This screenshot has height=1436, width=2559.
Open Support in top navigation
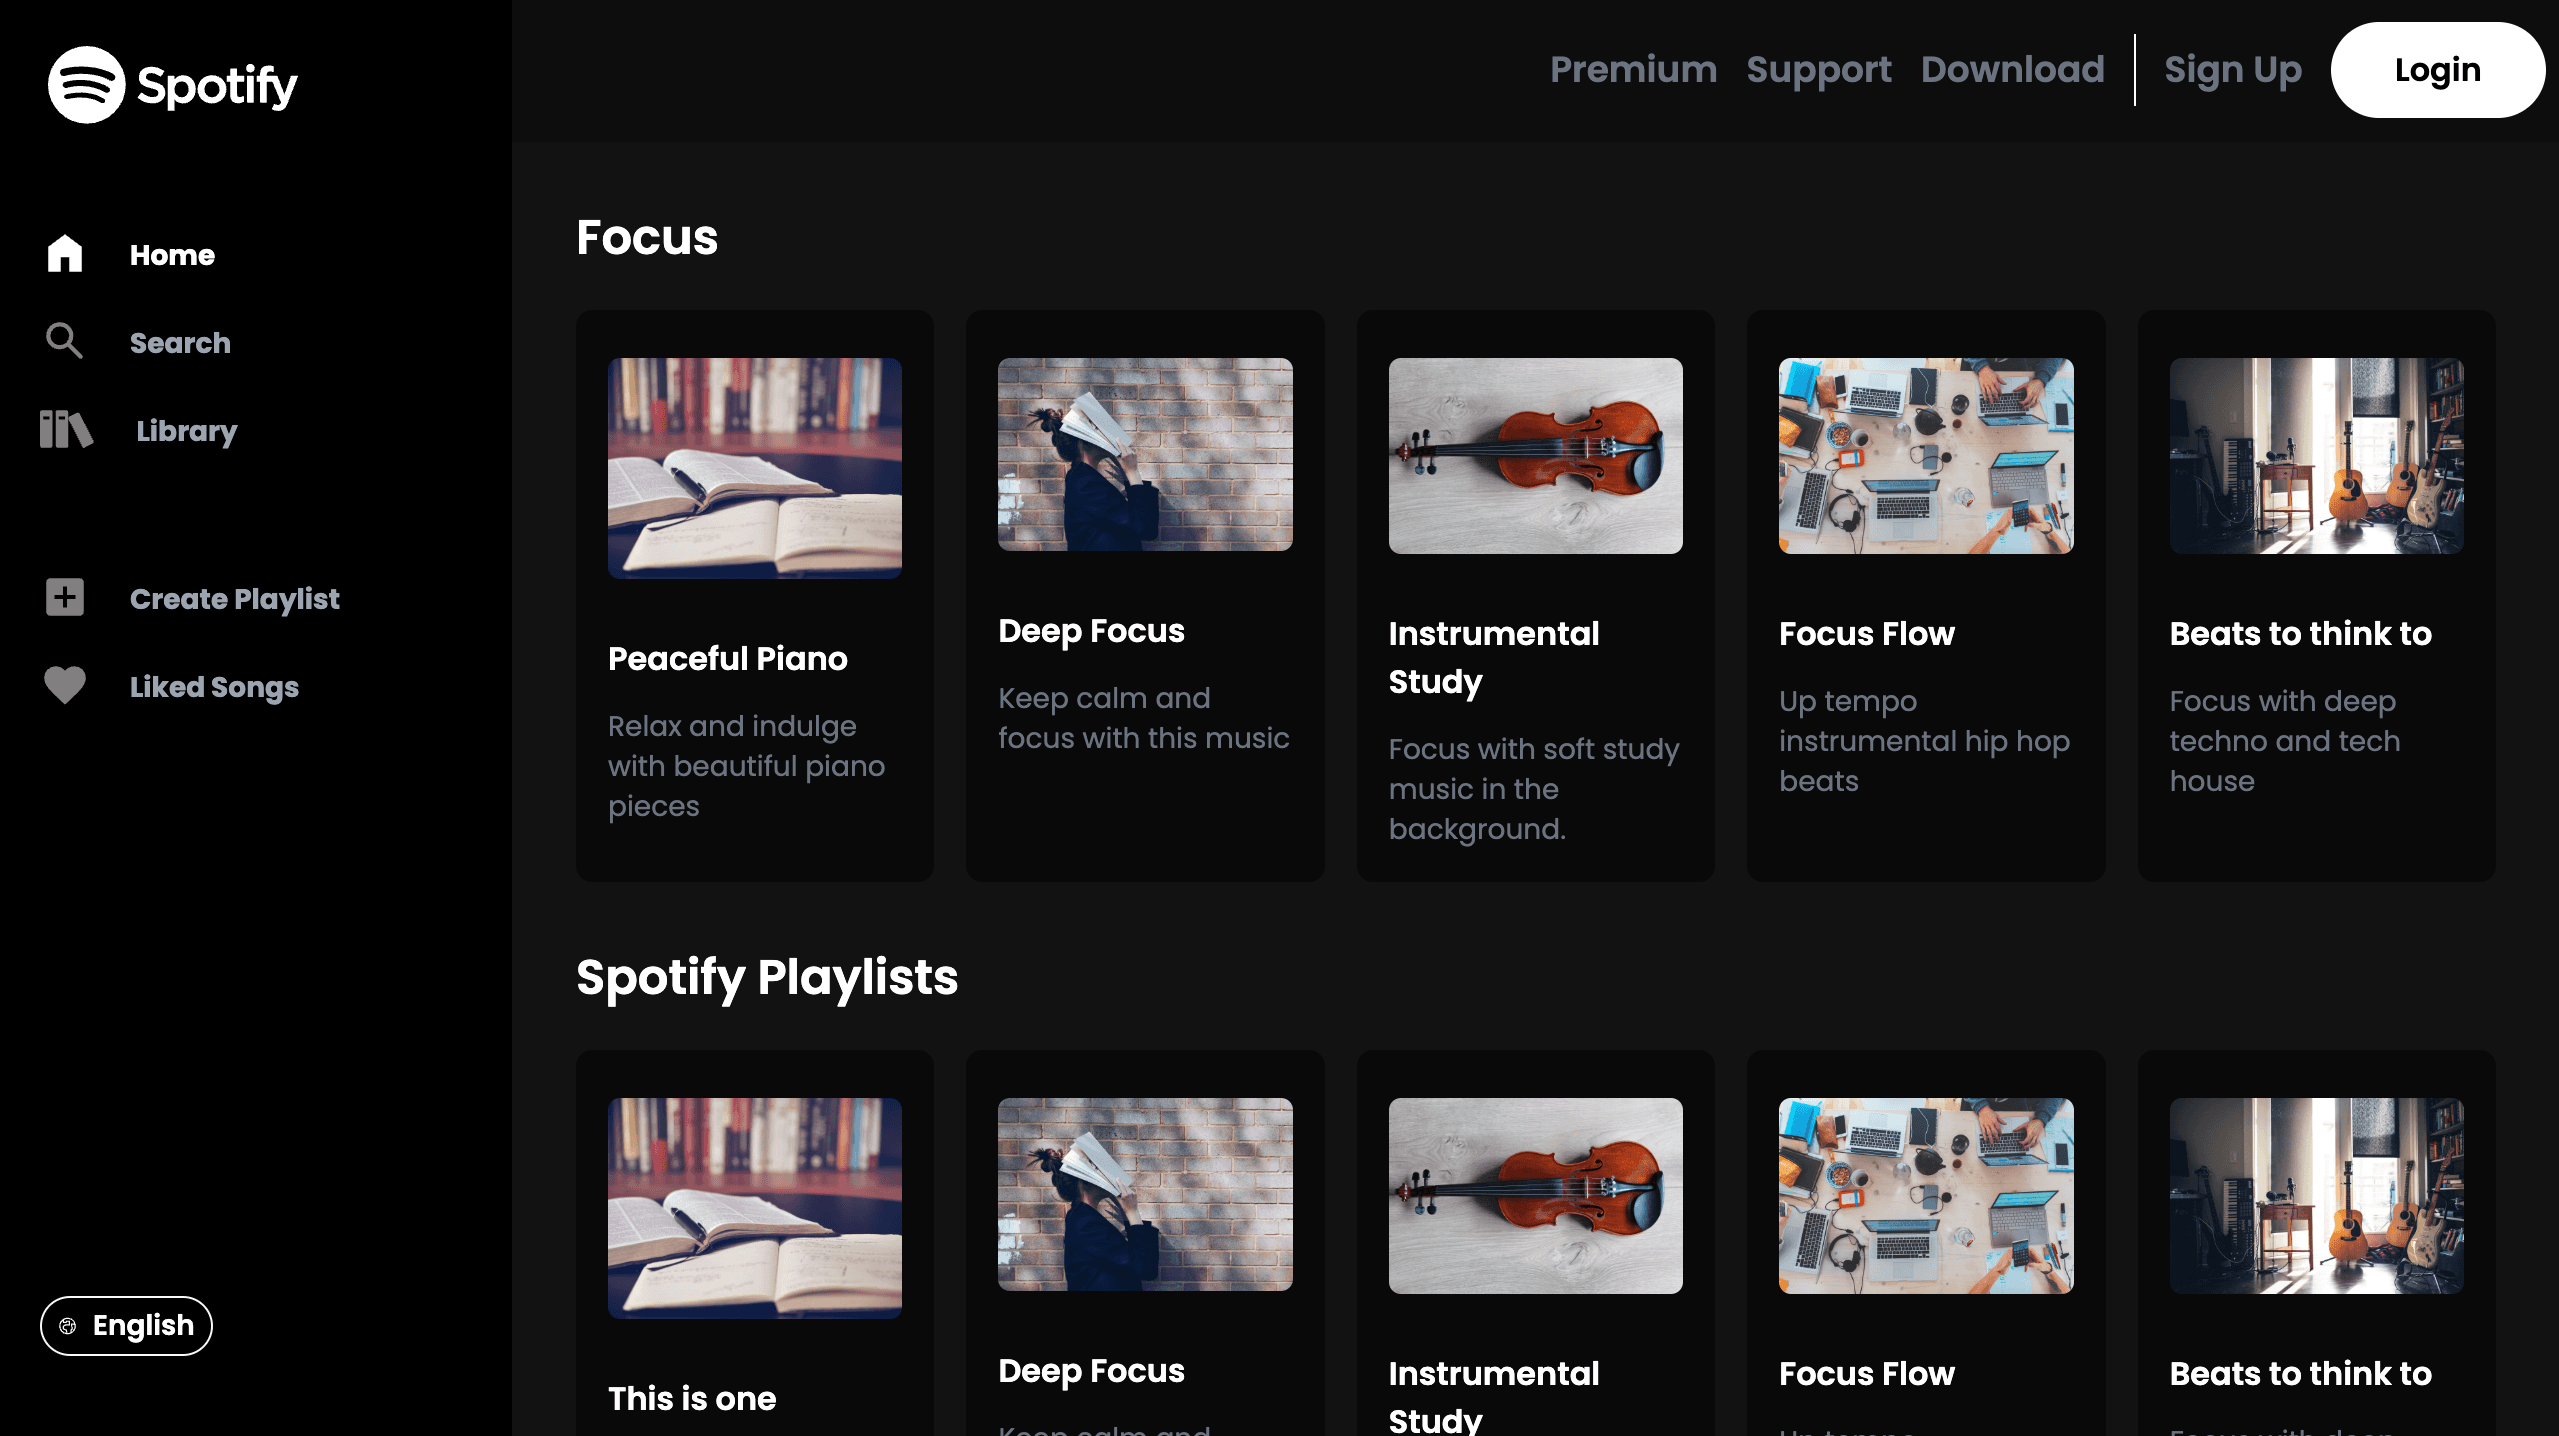pyautogui.click(x=1818, y=70)
